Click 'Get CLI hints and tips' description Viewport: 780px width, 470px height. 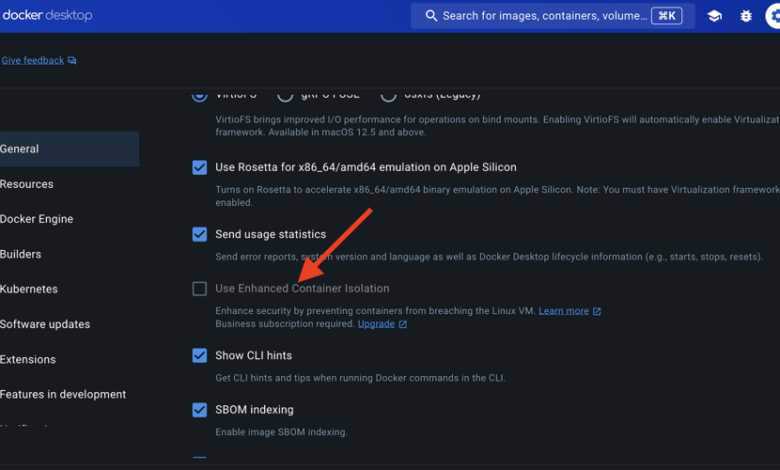coord(360,378)
